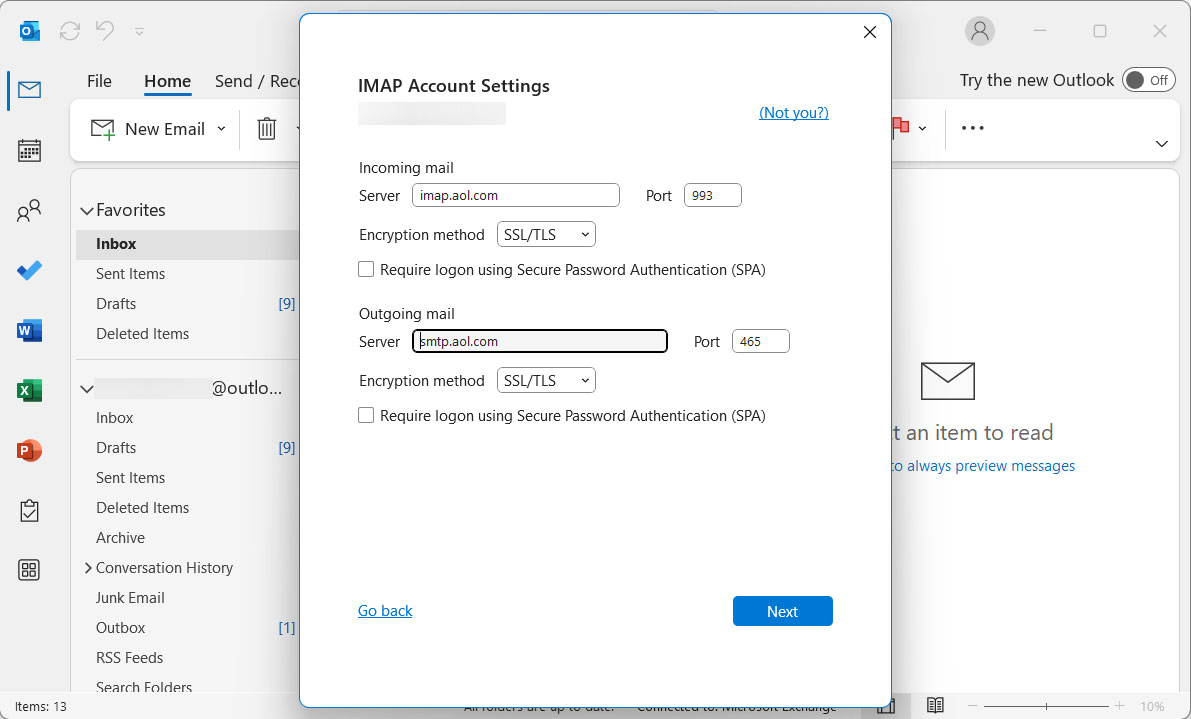
Task: Open the Calendar view
Action: point(29,150)
